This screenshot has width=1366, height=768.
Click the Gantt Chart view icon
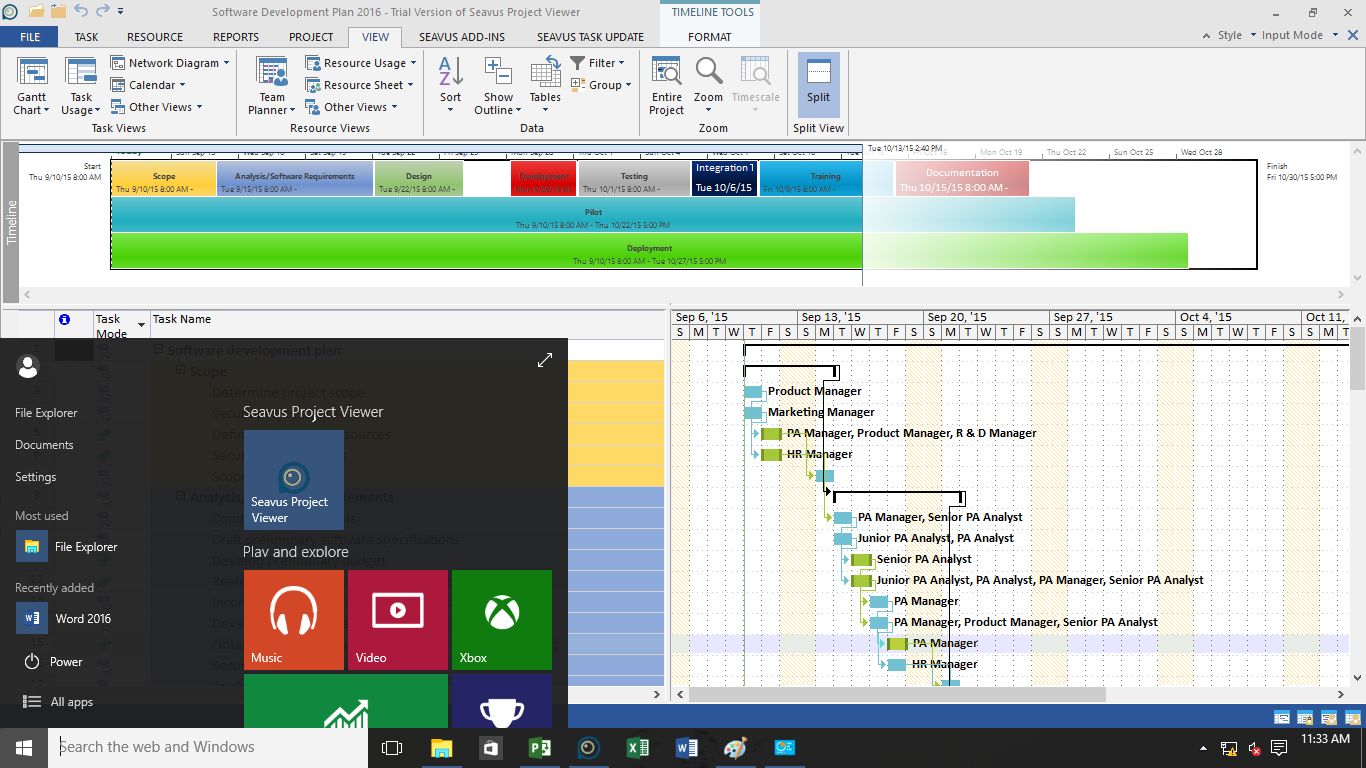pyautogui.click(x=32, y=84)
